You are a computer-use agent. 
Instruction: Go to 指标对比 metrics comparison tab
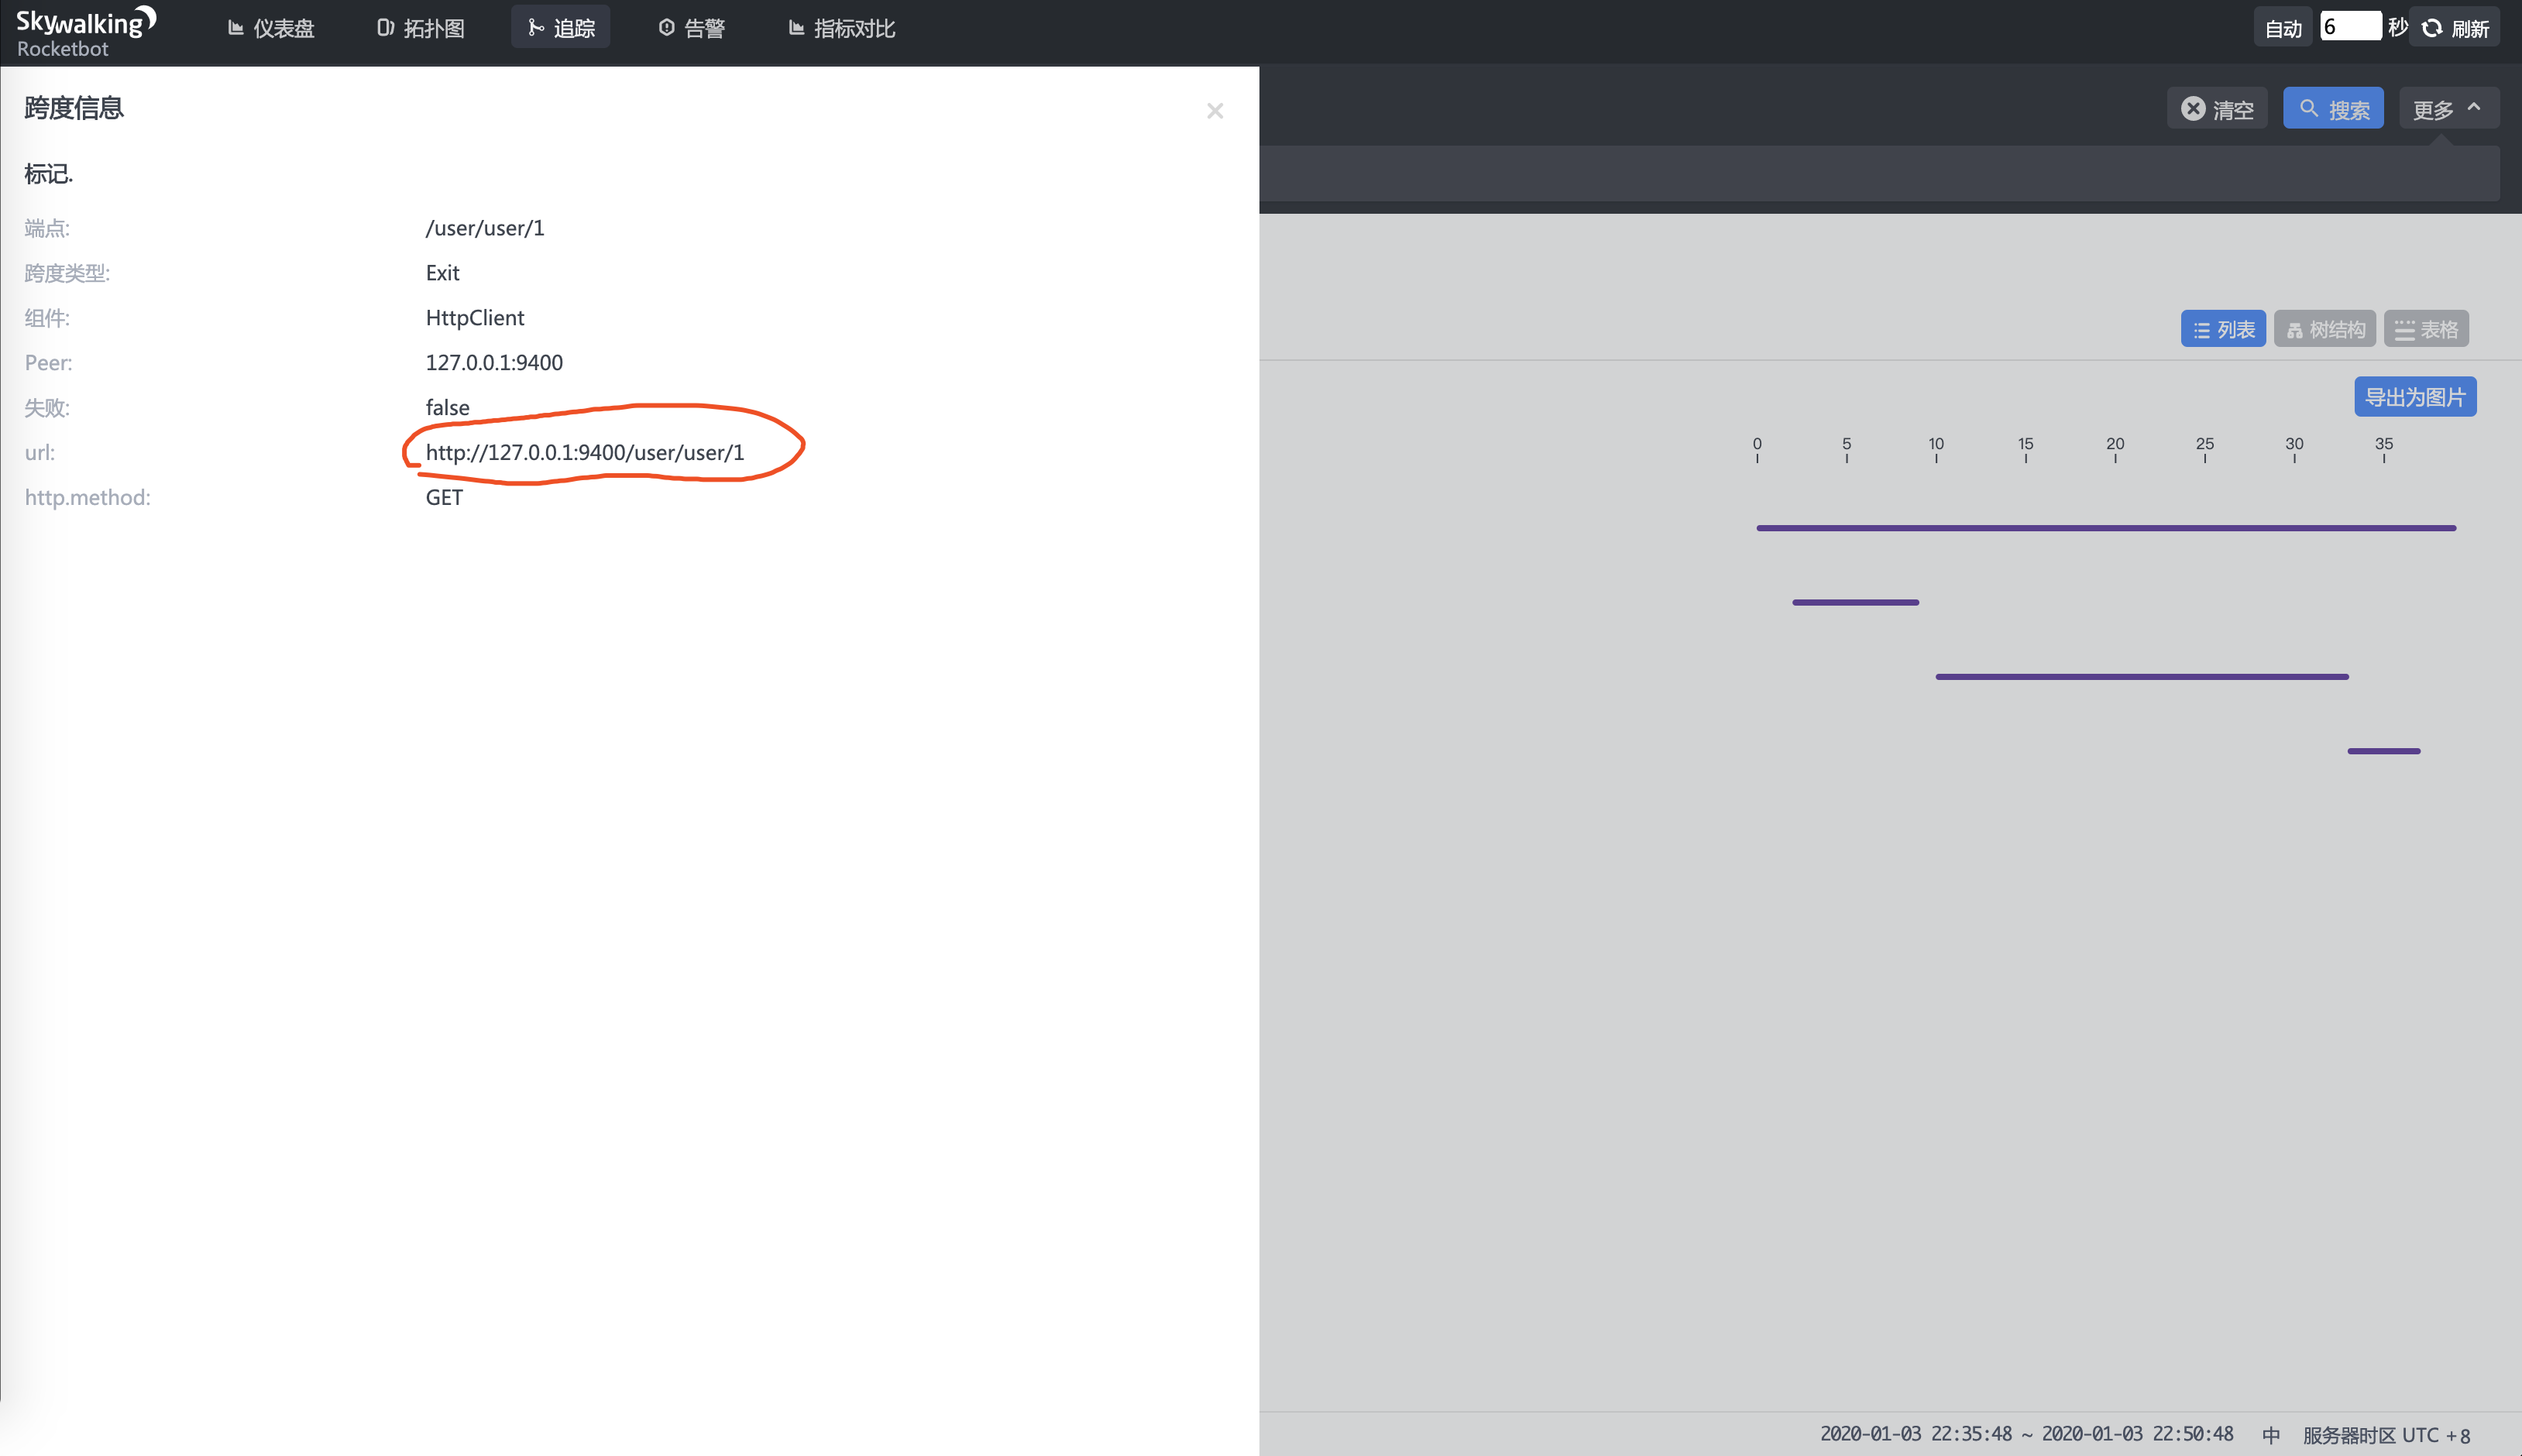coord(842,28)
